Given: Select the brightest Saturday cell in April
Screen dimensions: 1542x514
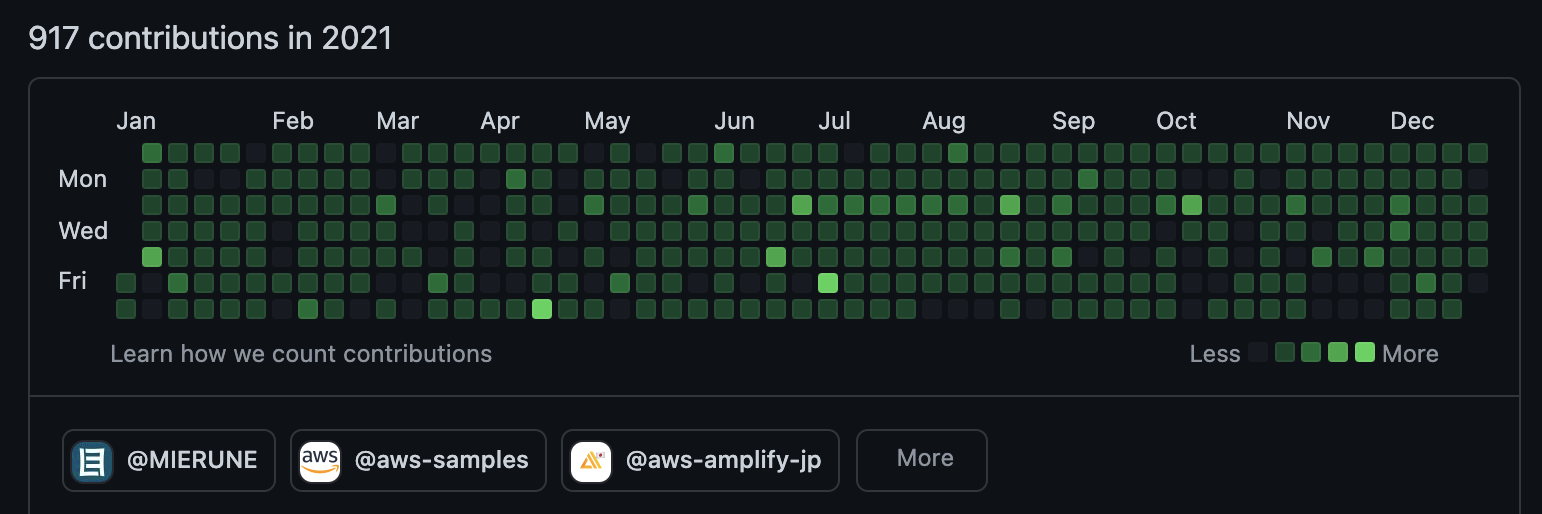Looking at the screenshot, I should point(542,309).
